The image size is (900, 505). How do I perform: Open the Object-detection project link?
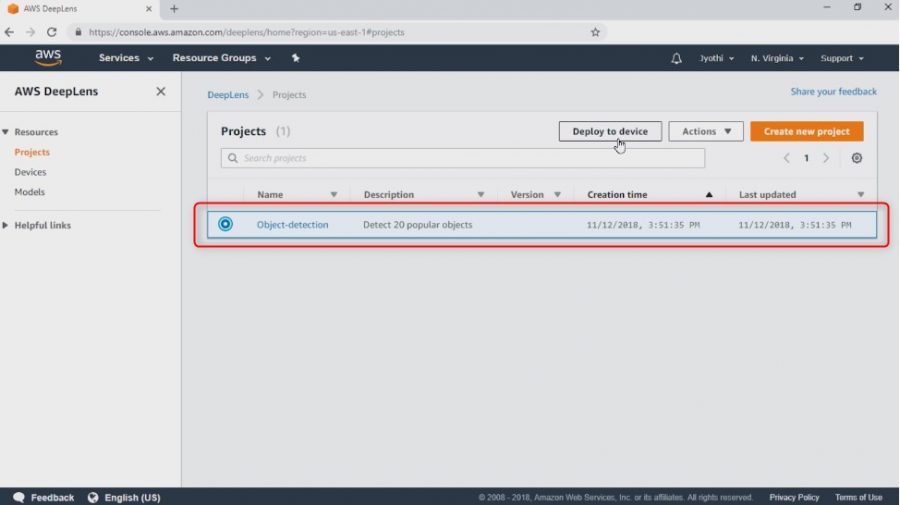[292, 224]
